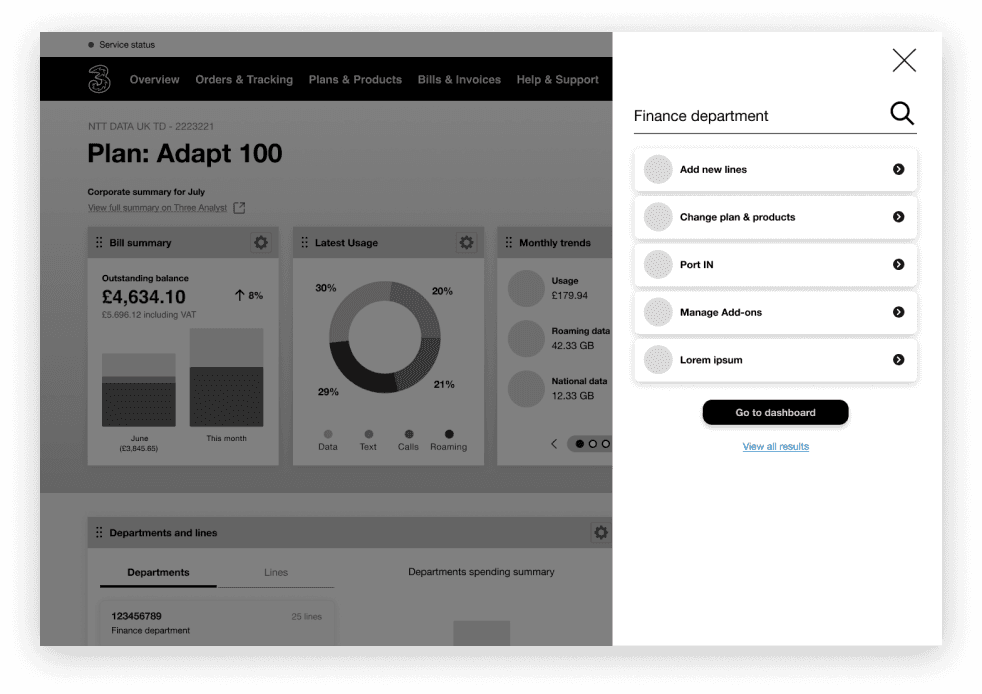The width and height of the screenshot is (982, 694).
Task: Open the Bills & Invoices menu
Action: point(459,80)
